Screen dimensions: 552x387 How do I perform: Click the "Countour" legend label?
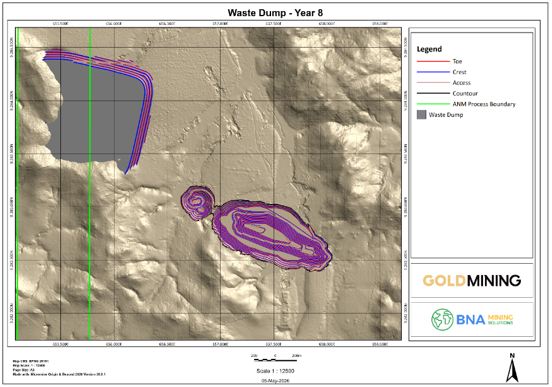pyautogui.click(x=465, y=93)
